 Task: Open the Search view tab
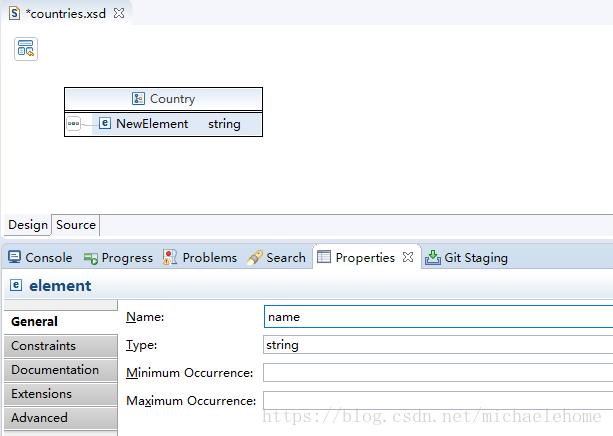coord(276,258)
